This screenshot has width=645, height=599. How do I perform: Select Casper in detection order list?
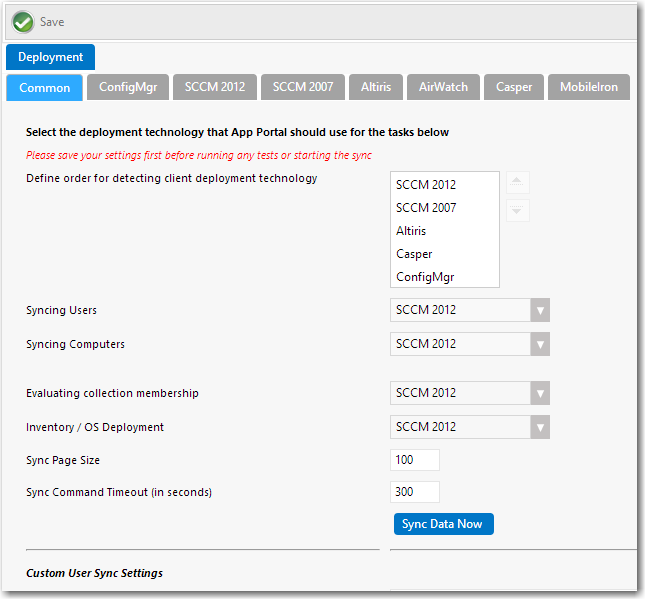tap(444, 254)
